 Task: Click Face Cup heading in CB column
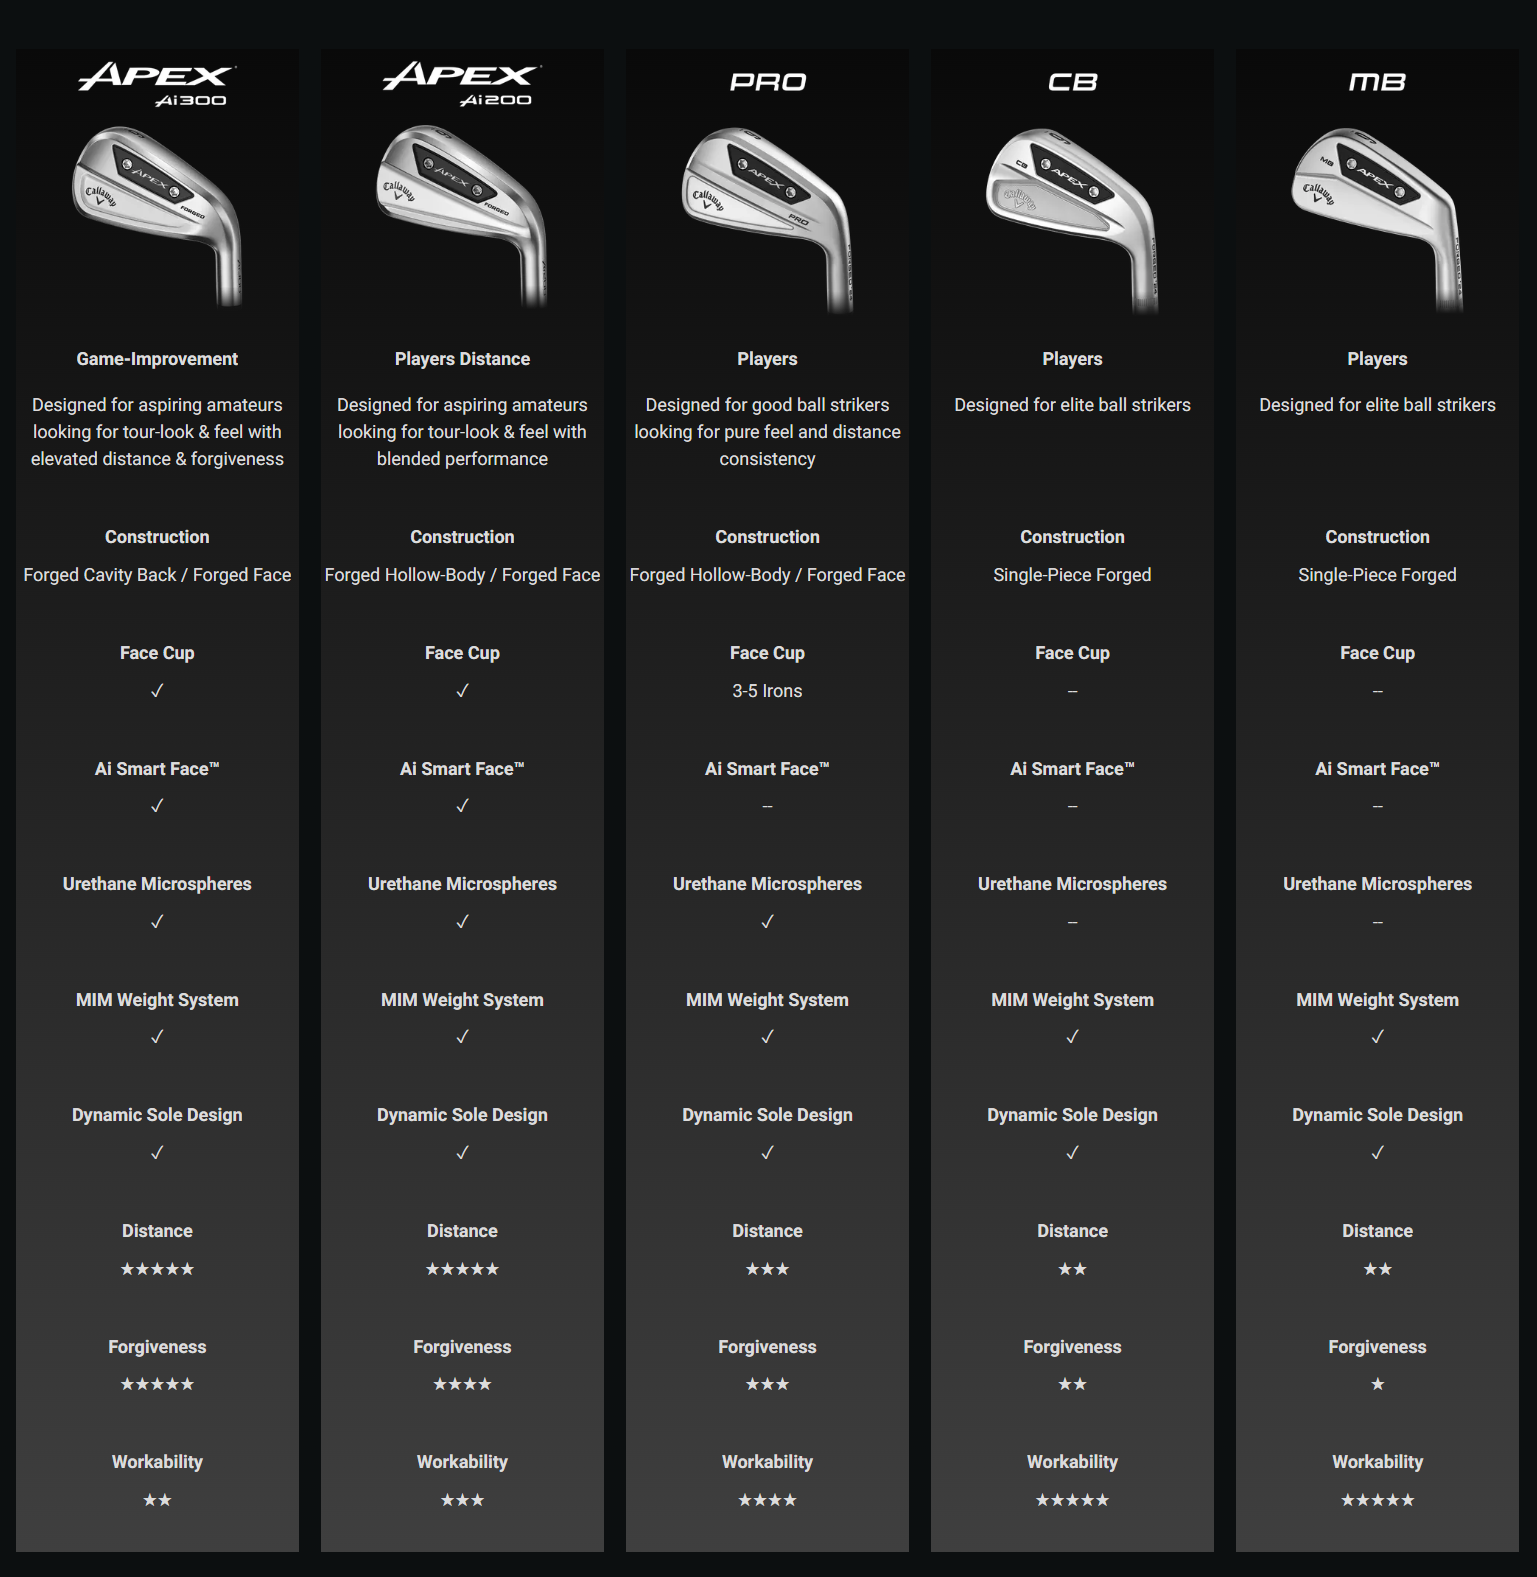1072,653
